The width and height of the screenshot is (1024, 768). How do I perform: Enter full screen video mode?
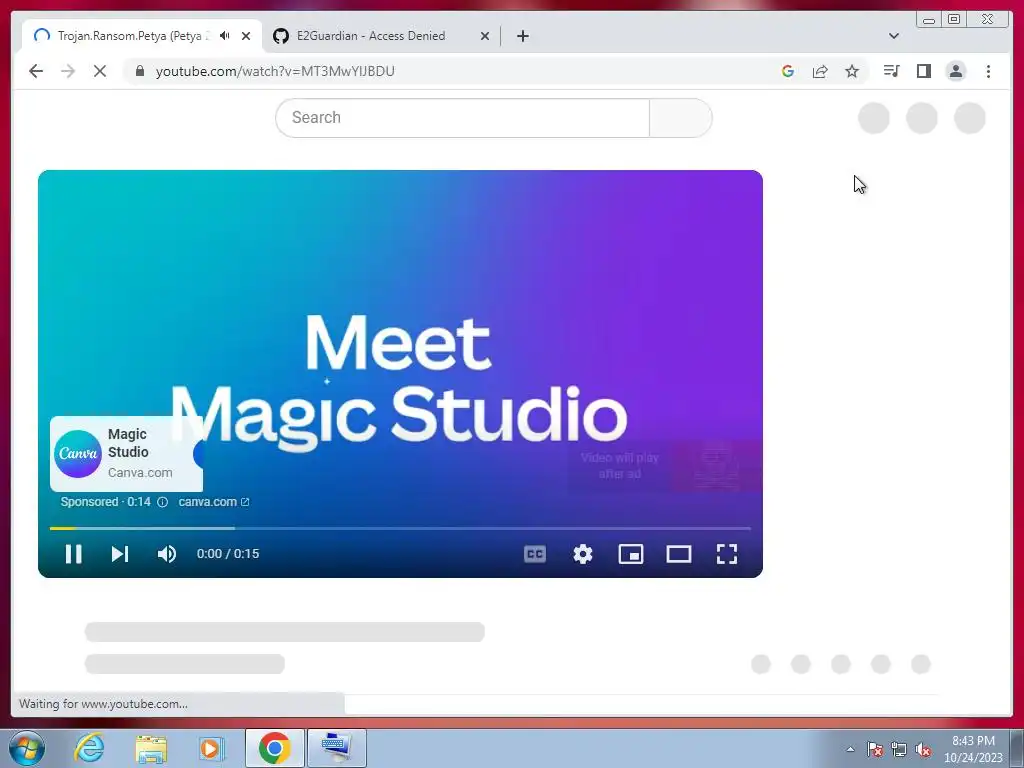point(727,554)
